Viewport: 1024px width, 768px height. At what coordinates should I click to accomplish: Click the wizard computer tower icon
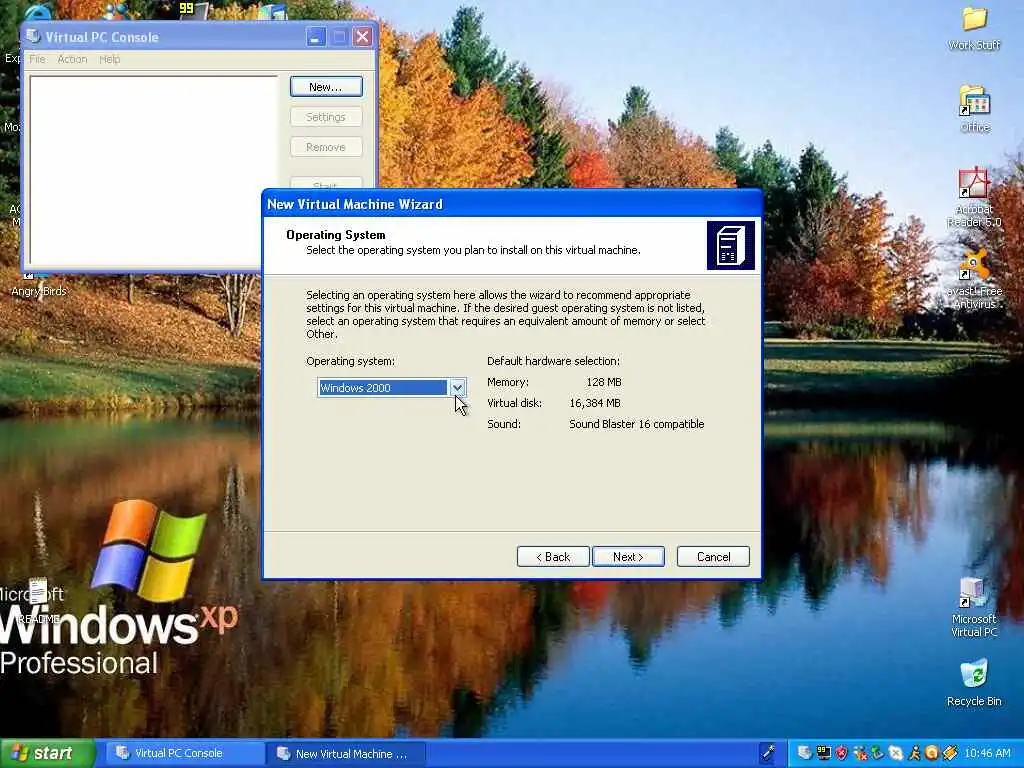(x=731, y=246)
